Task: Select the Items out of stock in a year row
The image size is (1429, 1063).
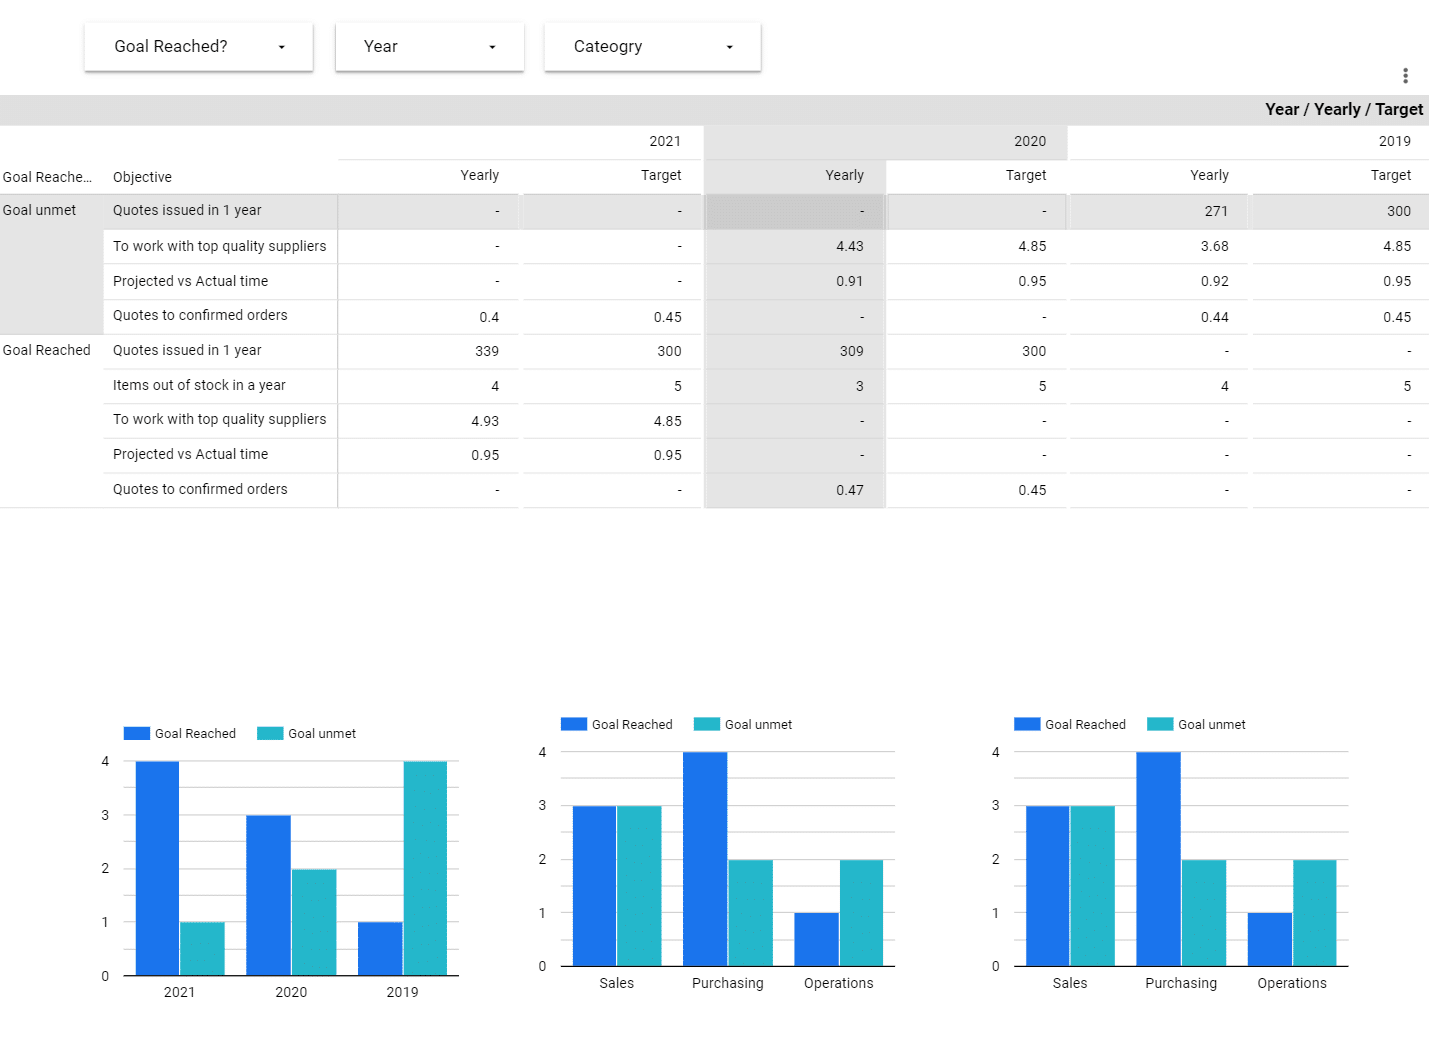Action: (198, 385)
